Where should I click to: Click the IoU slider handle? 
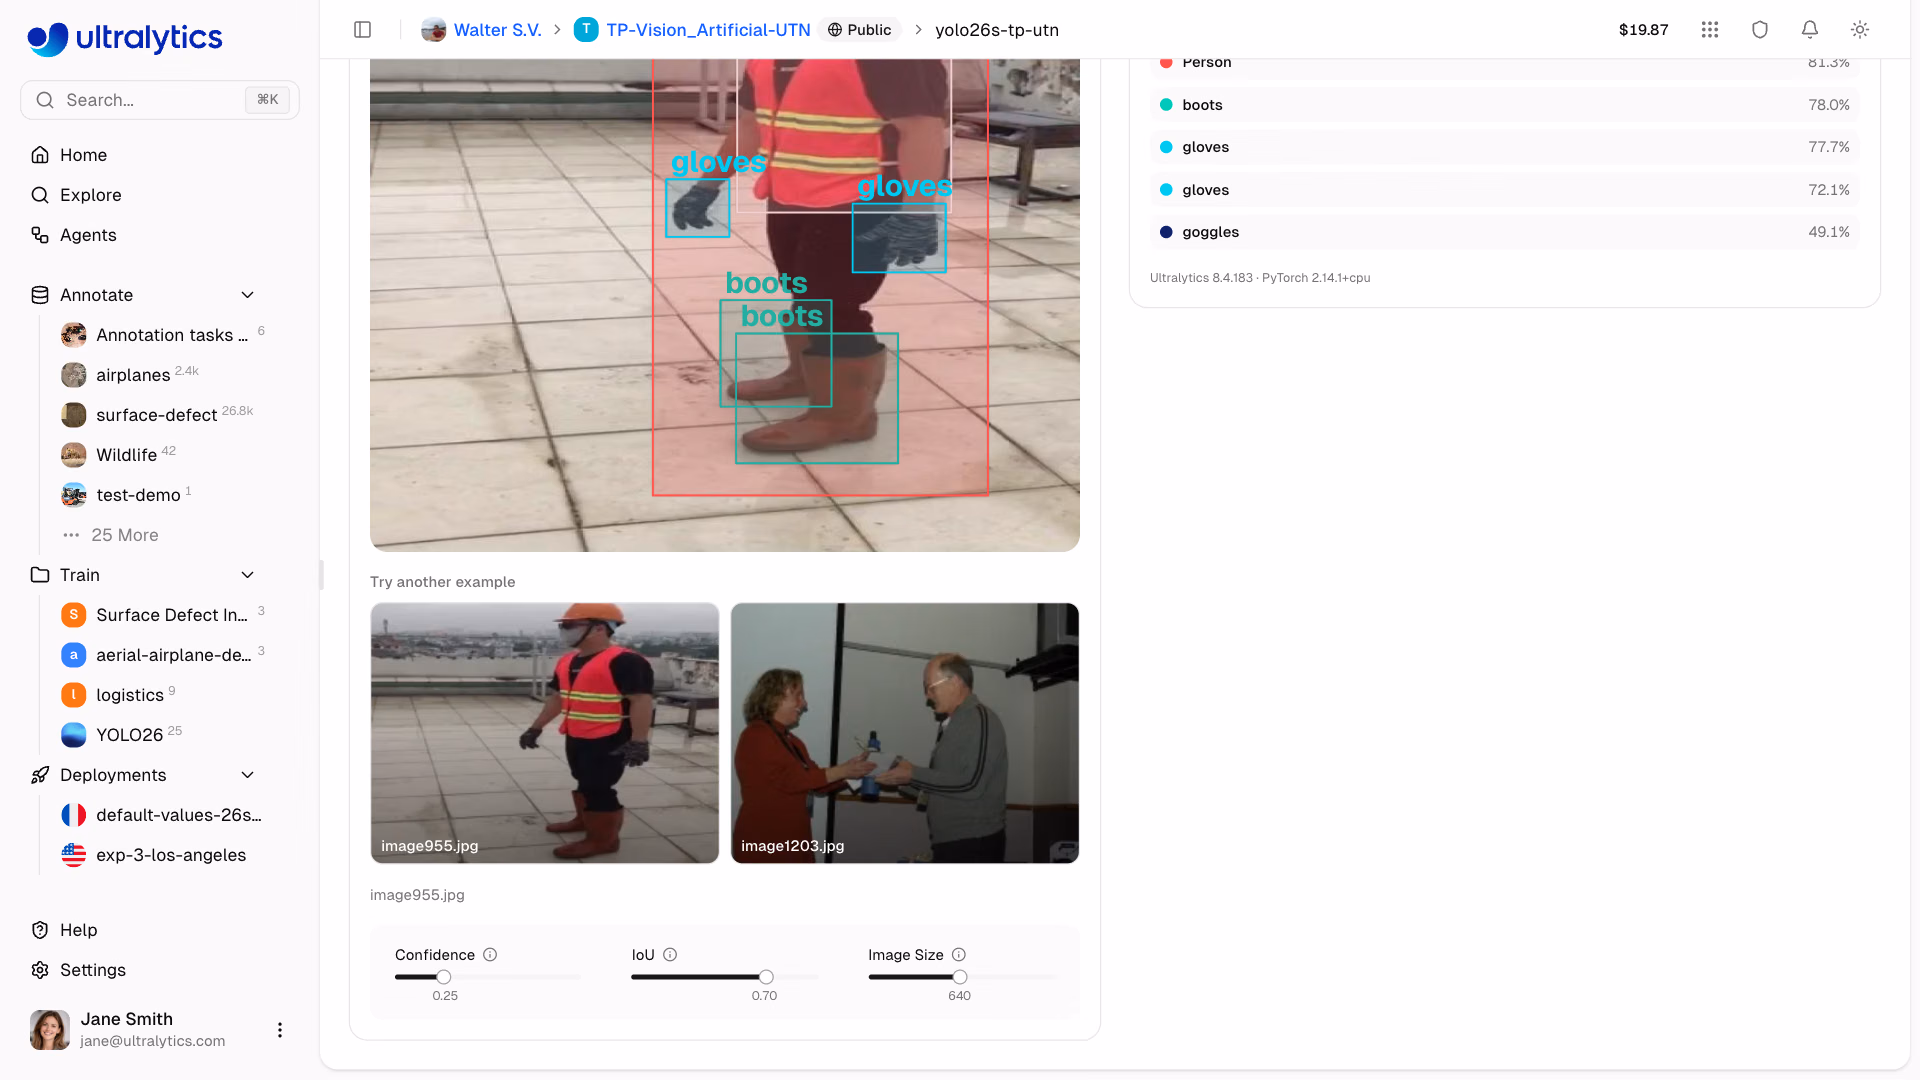coord(766,977)
